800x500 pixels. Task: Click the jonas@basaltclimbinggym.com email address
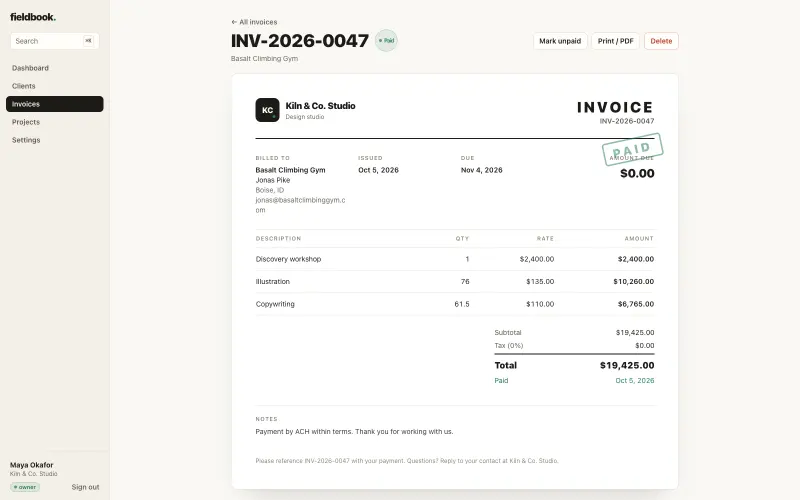coord(301,205)
